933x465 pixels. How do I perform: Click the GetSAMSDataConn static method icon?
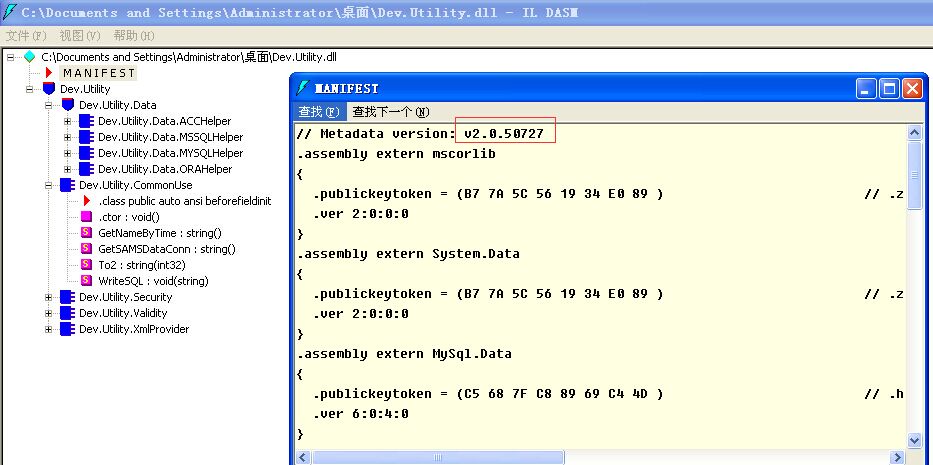click(x=86, y=249)
